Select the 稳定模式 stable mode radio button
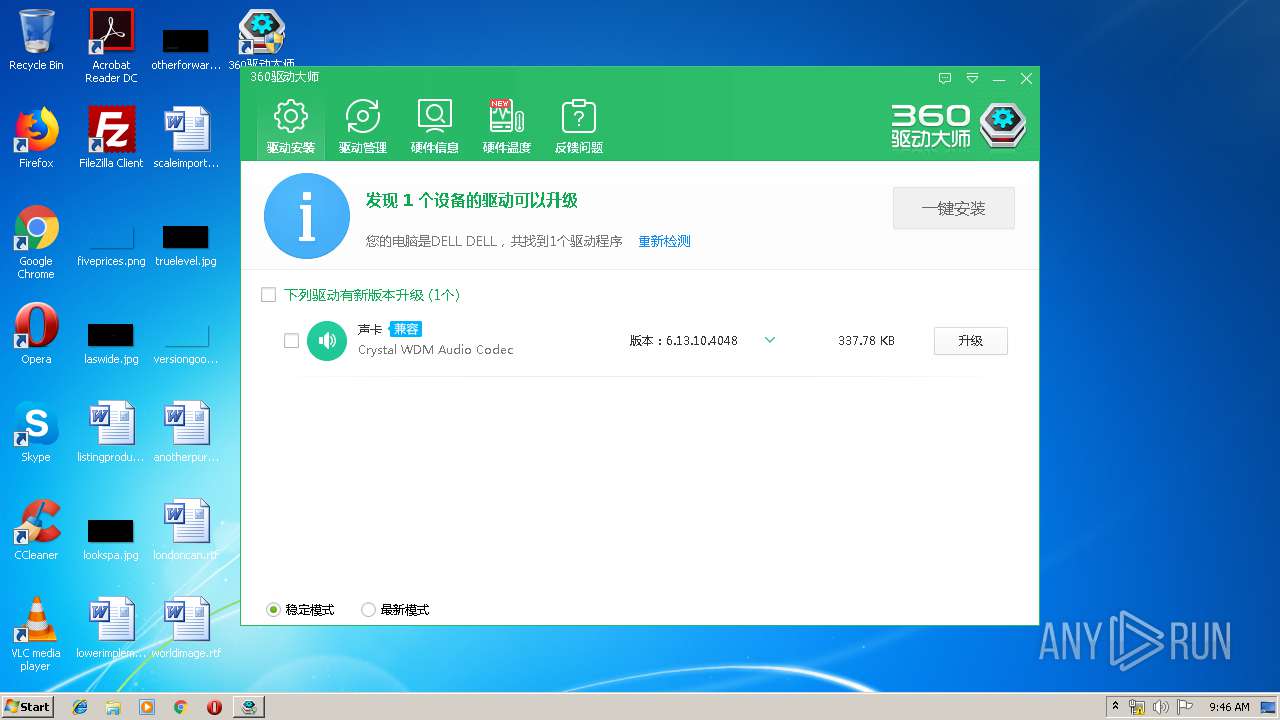 [273, 610]
